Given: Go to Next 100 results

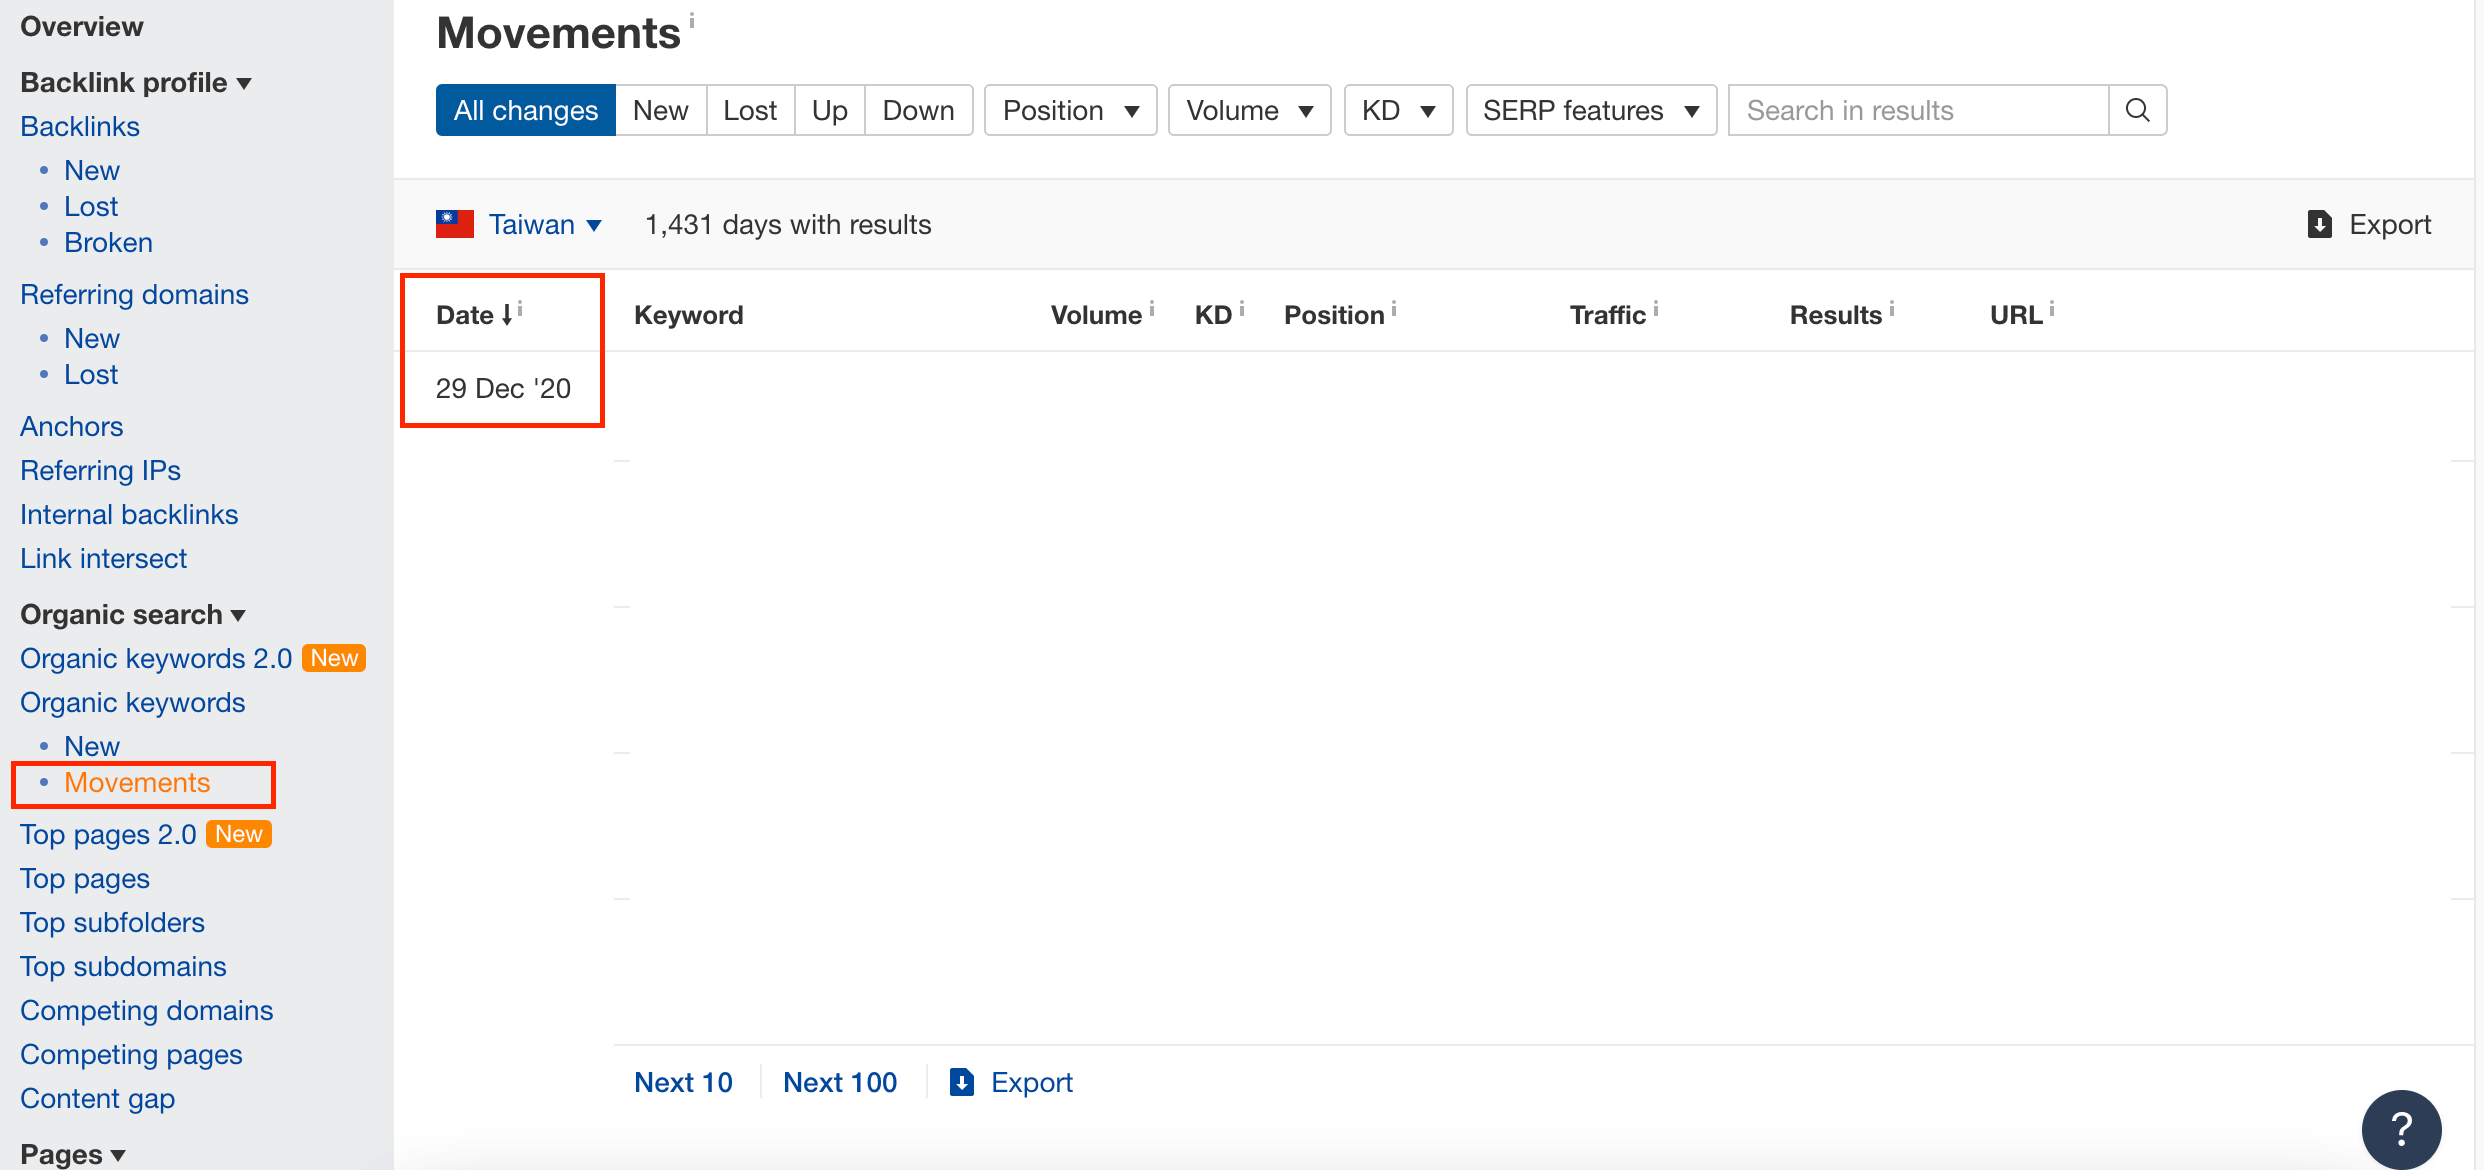Looking at the screenshot, I should (840, 1082).
